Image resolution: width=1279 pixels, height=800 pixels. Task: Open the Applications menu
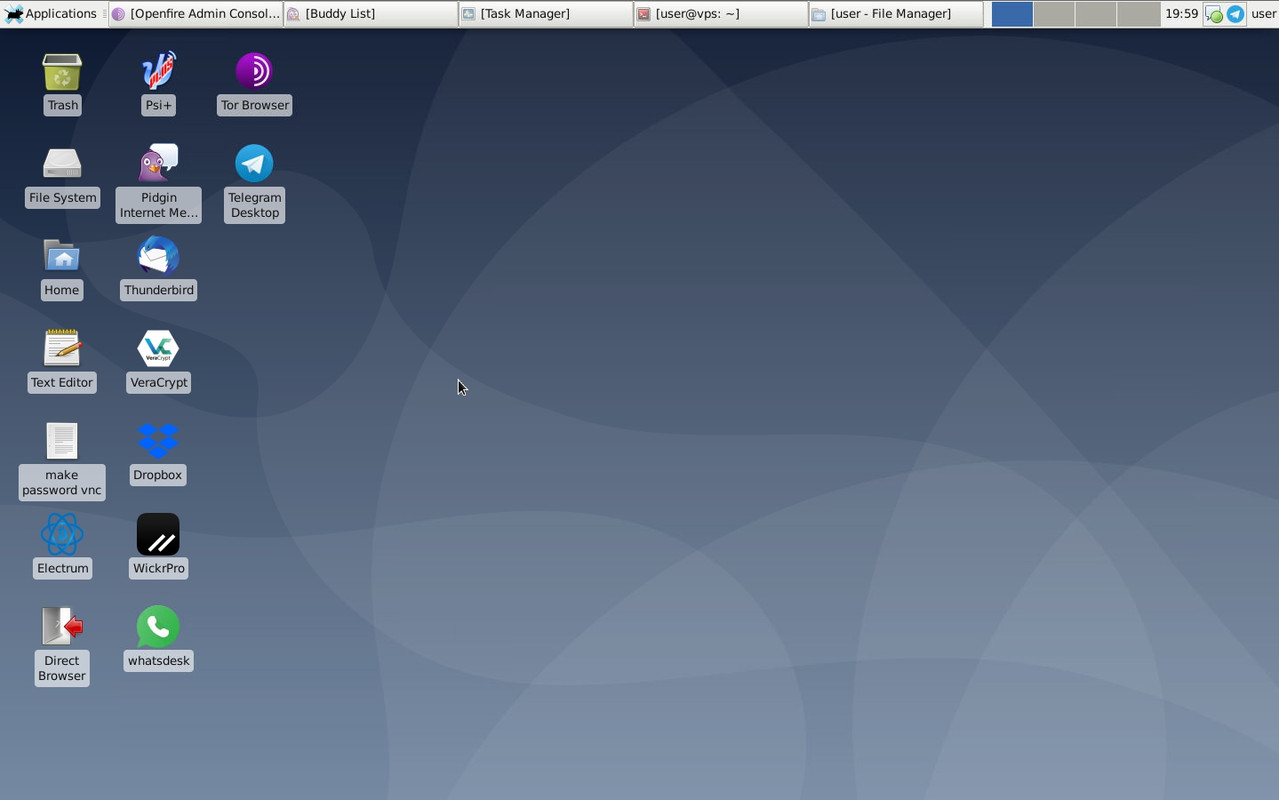coord(51,14)
